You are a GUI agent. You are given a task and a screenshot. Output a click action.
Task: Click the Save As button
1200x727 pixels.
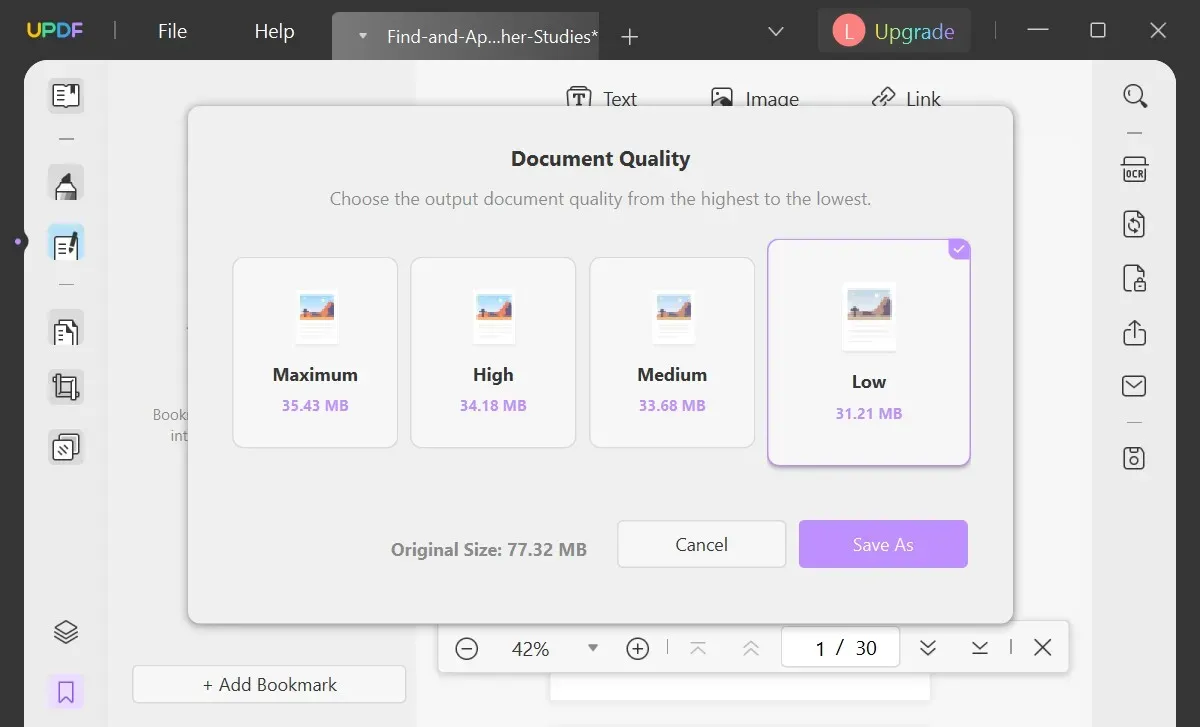click(883, 544)
